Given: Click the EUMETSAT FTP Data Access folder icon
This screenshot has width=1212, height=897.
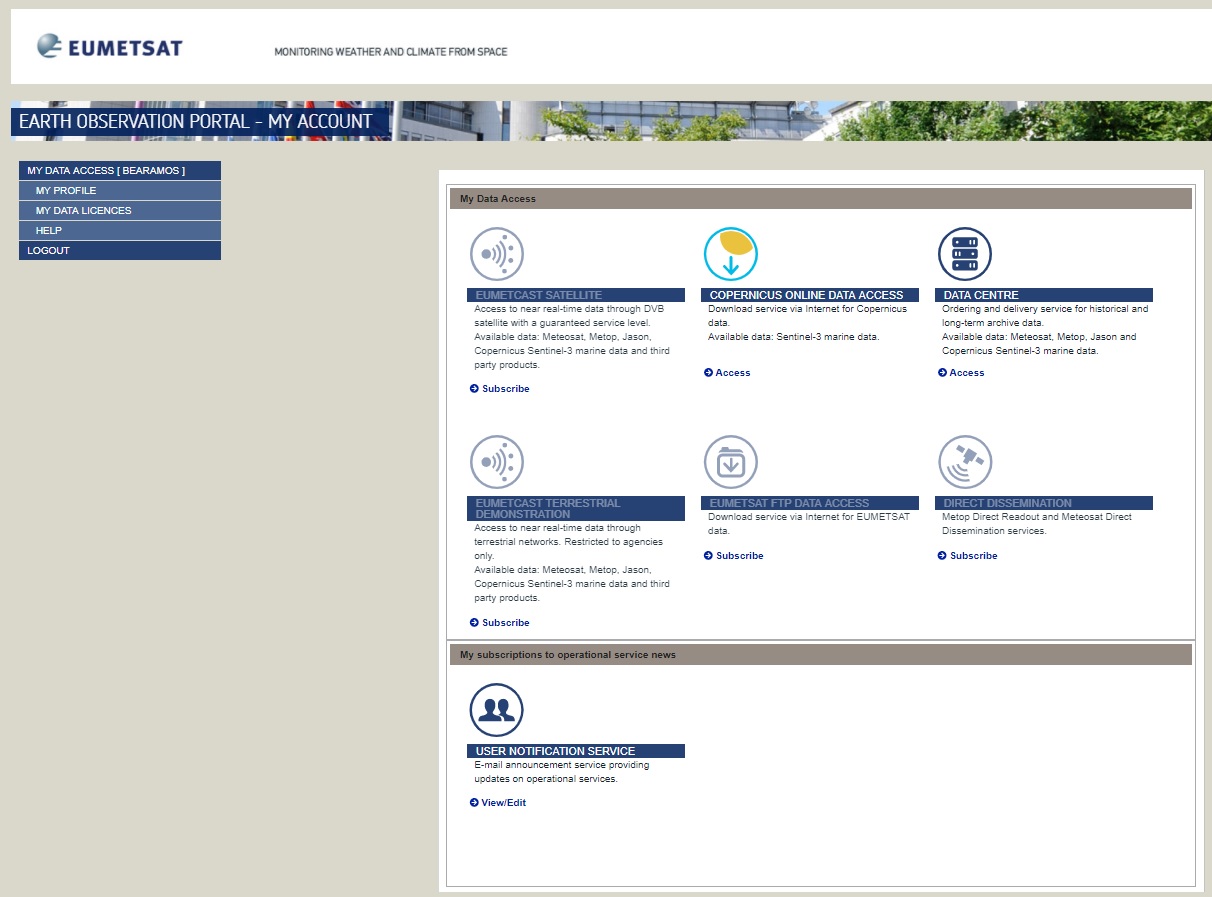Looking at the screenshot, I should 731,462.
